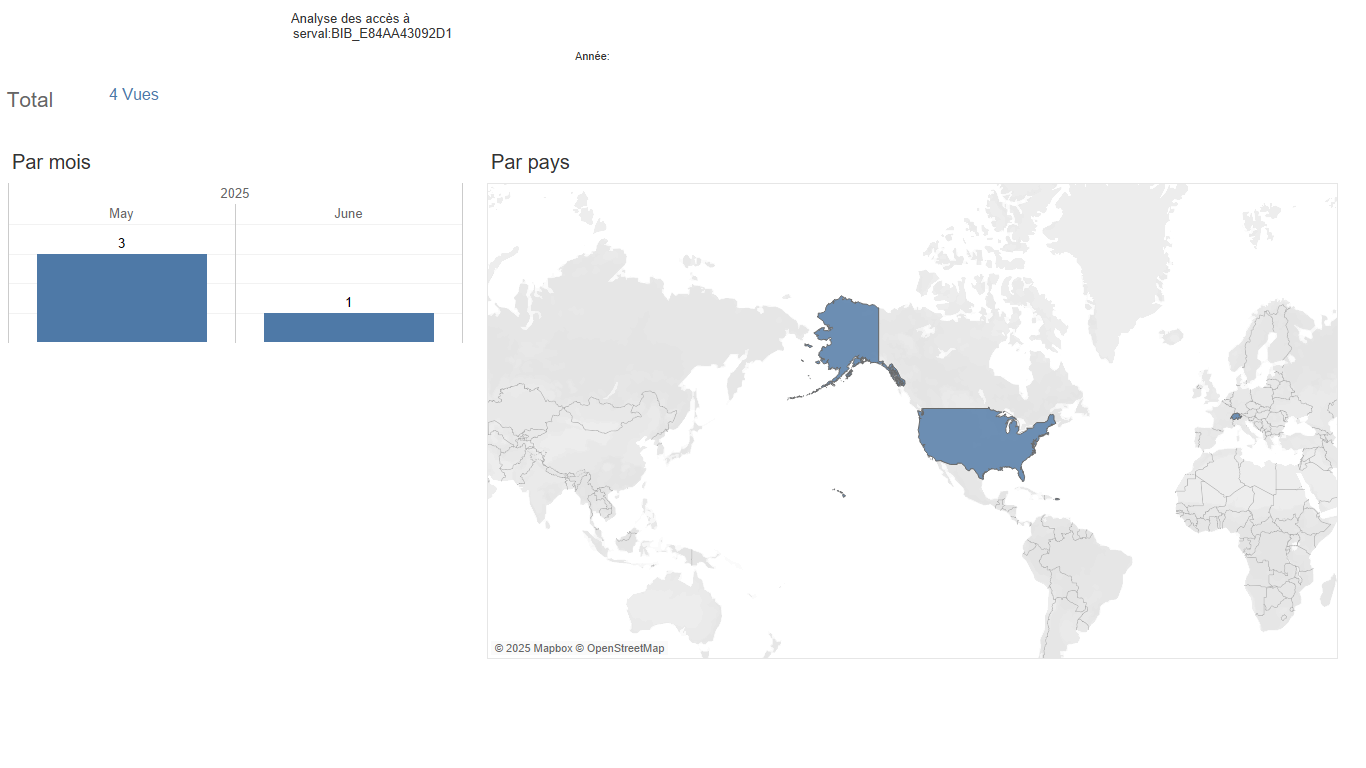Open the '© 2025 Mapbox' attribution link

[533, 649]
